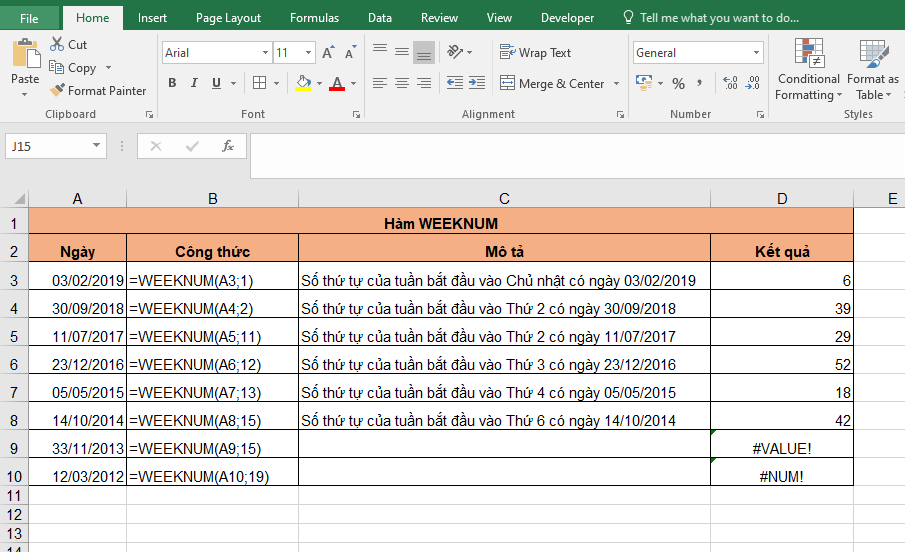Image resolution: width=905 pixels, height=552 pixels.
Task: Select the Format Painter brush
Action: click(x=58, y=90)
